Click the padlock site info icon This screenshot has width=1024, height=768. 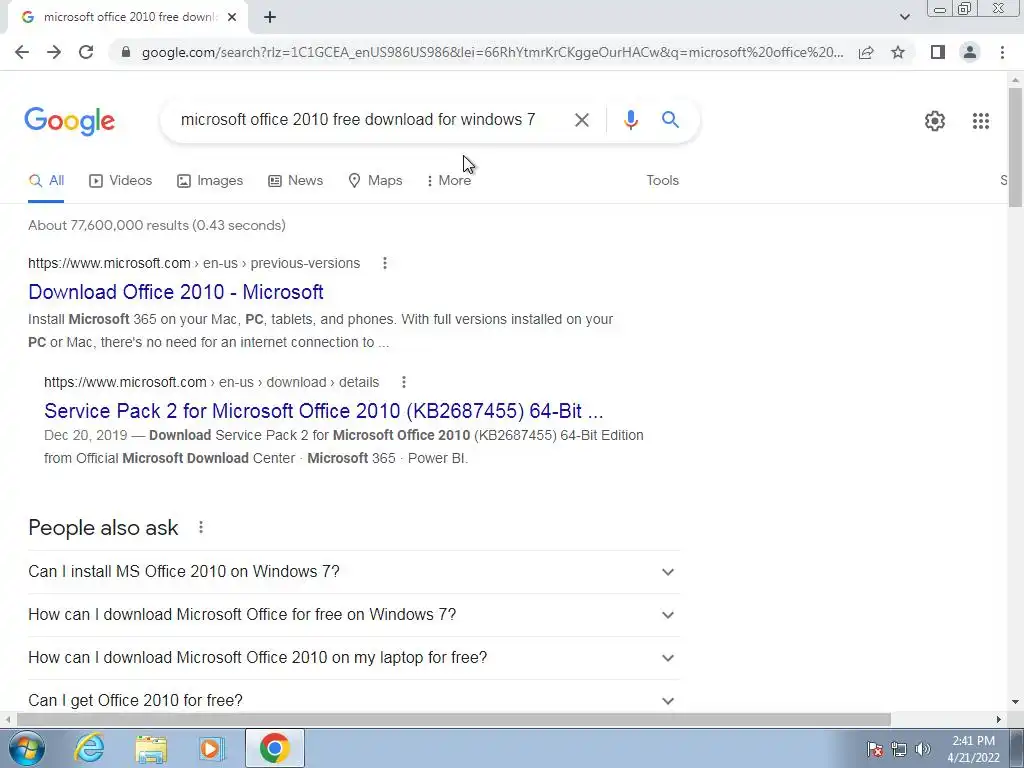tap(126, 52)
